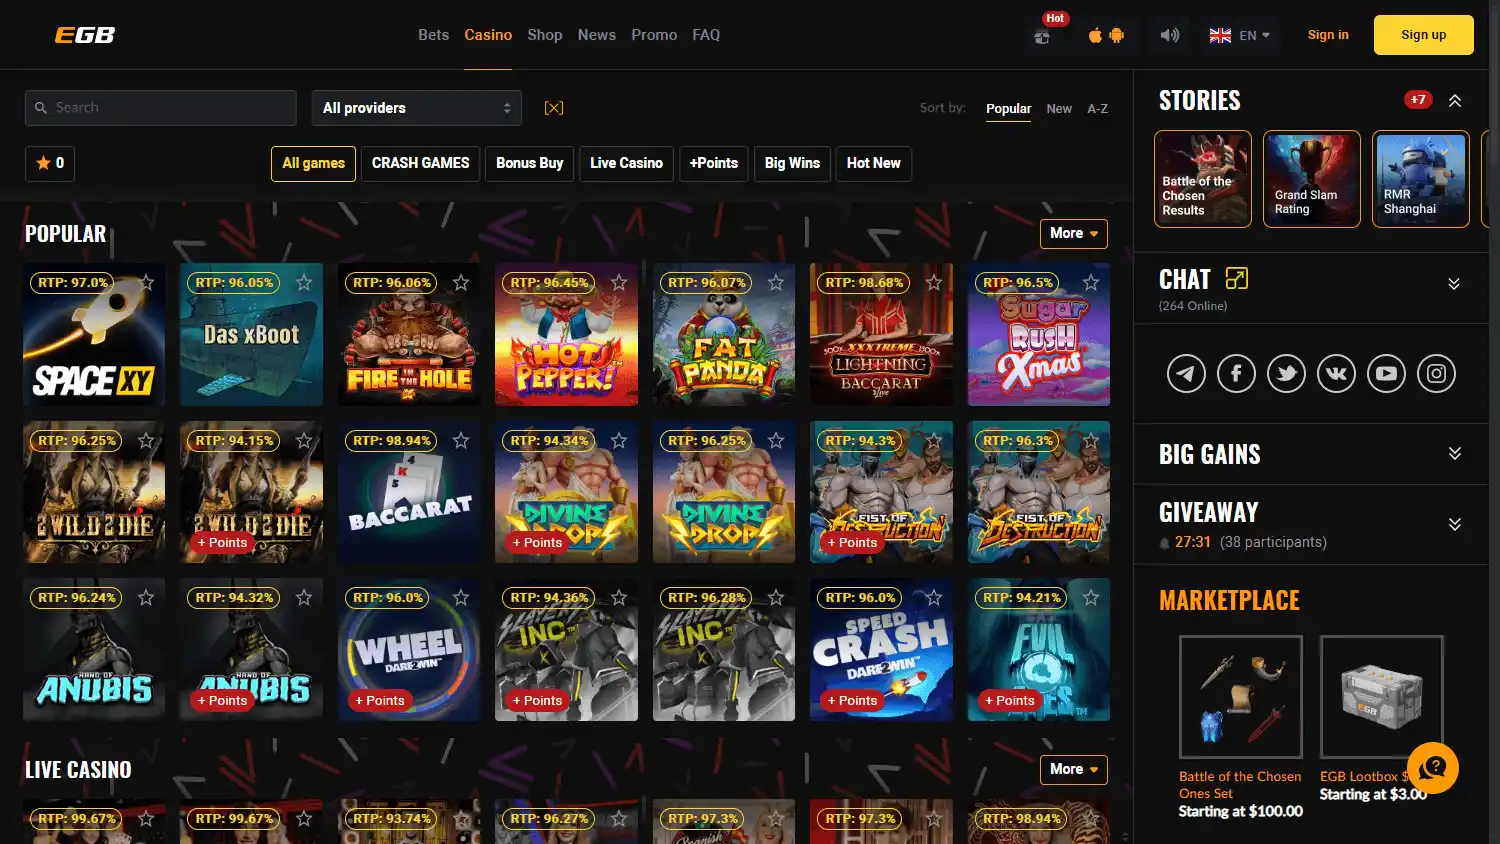
Task: Open the Grand Slam Rating story
Action: click(1312, 179)
